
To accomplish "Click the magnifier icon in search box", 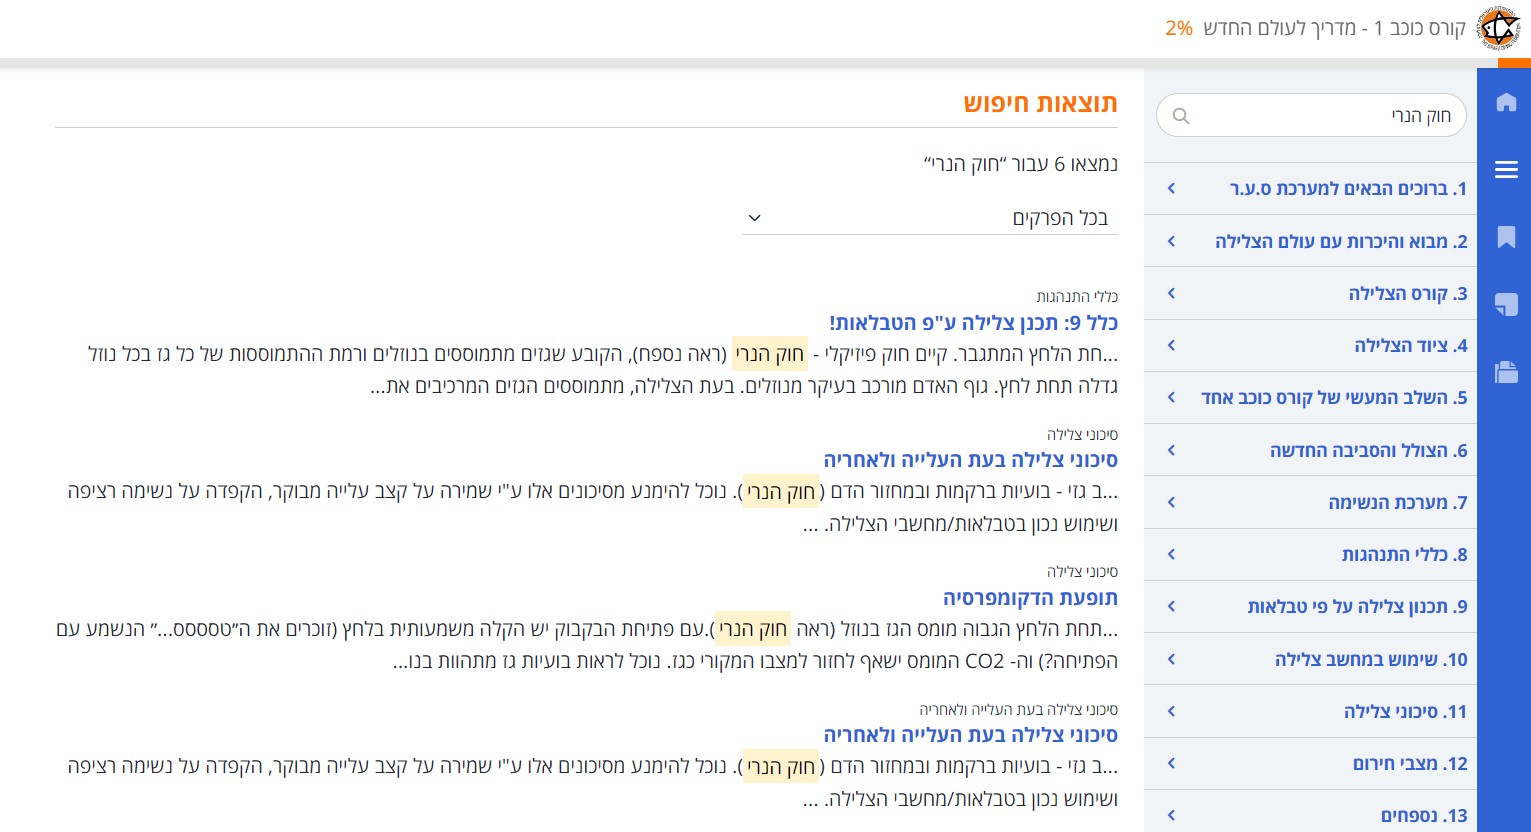I will [x=1181, y=116].
